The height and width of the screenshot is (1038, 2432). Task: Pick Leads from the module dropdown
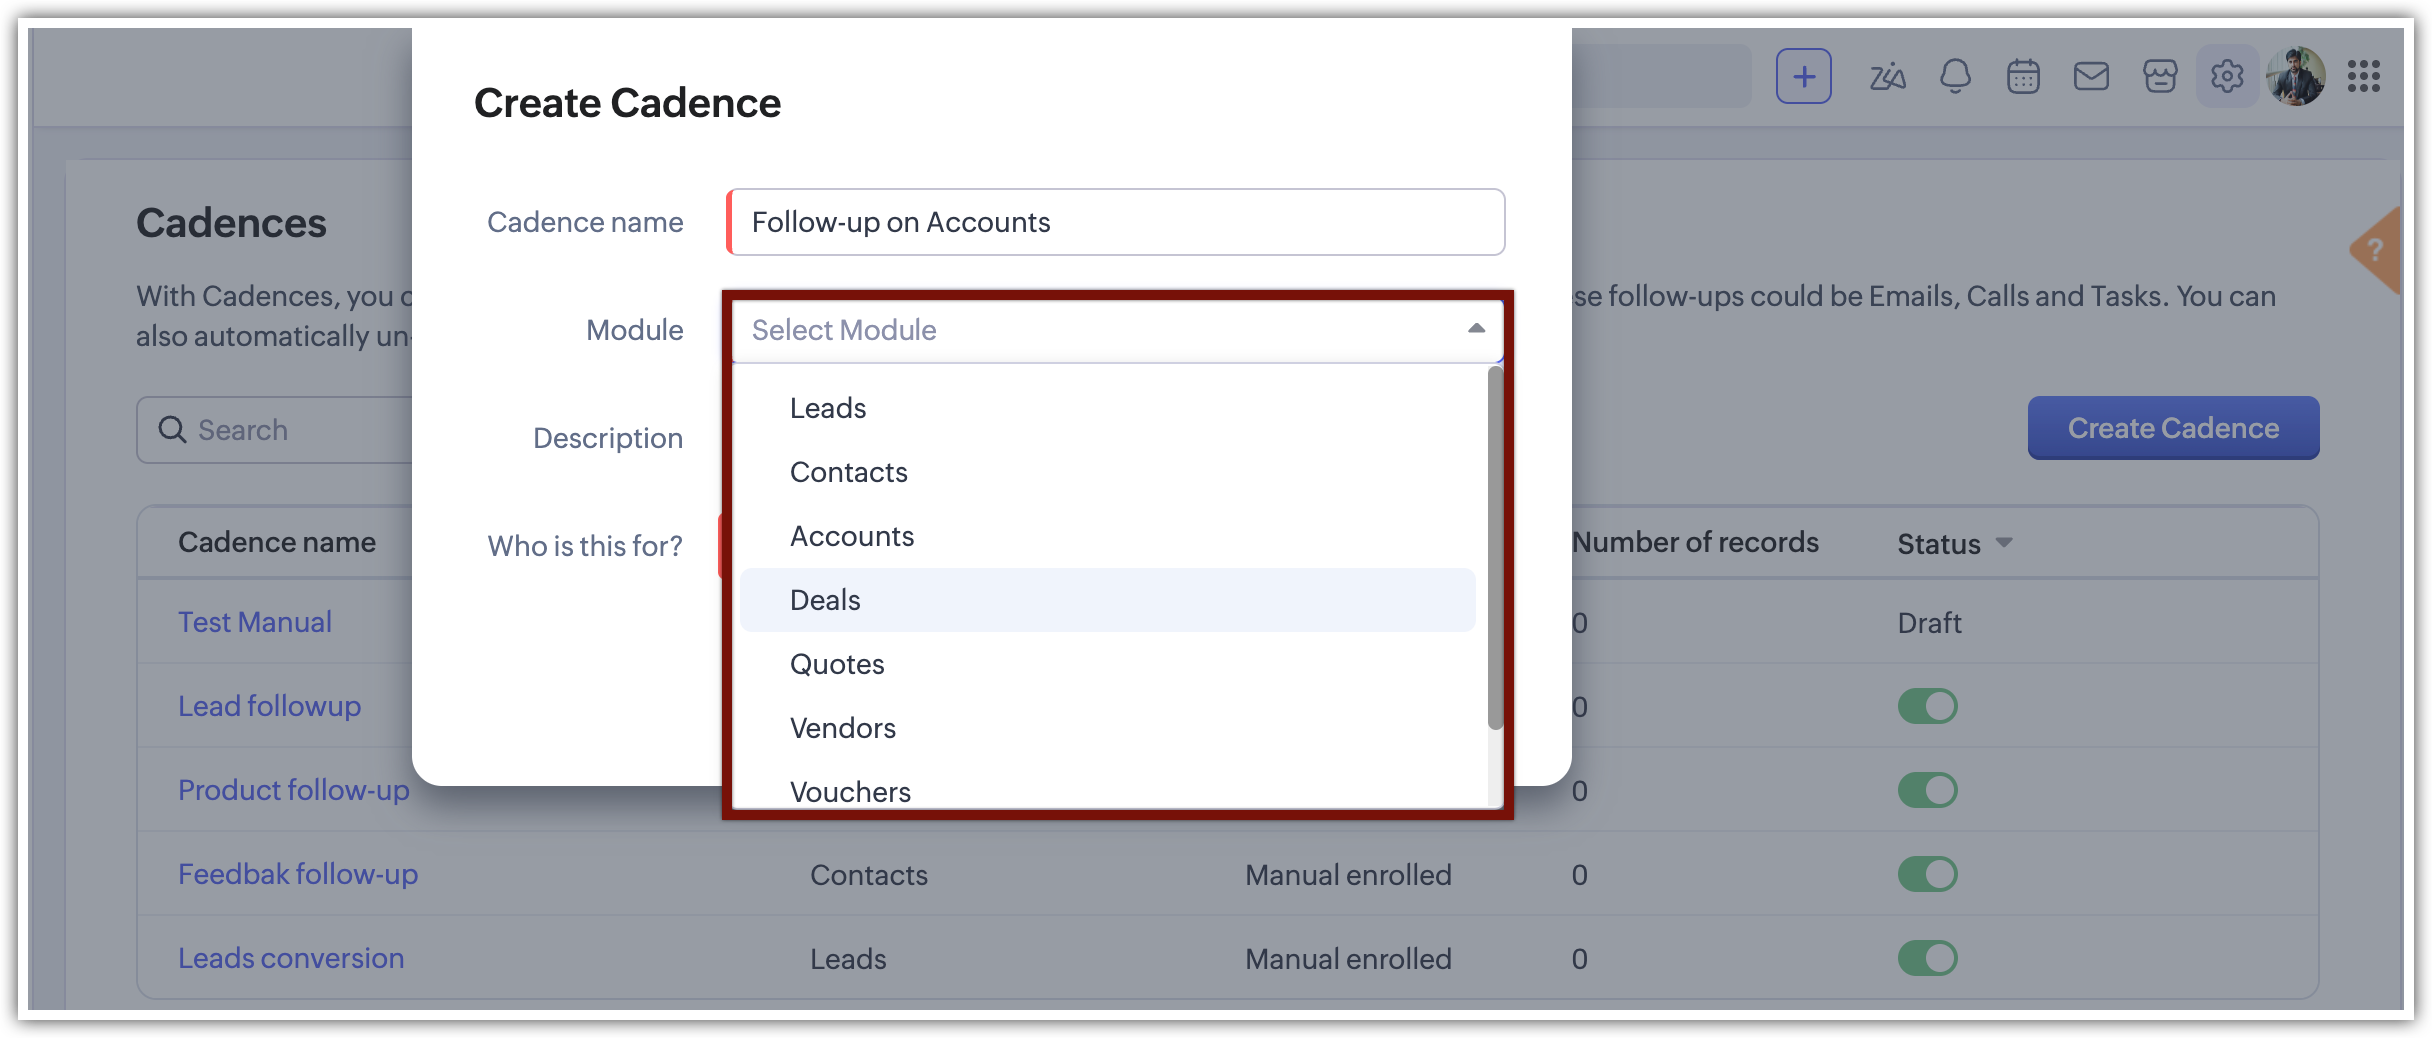coord(828,408)
